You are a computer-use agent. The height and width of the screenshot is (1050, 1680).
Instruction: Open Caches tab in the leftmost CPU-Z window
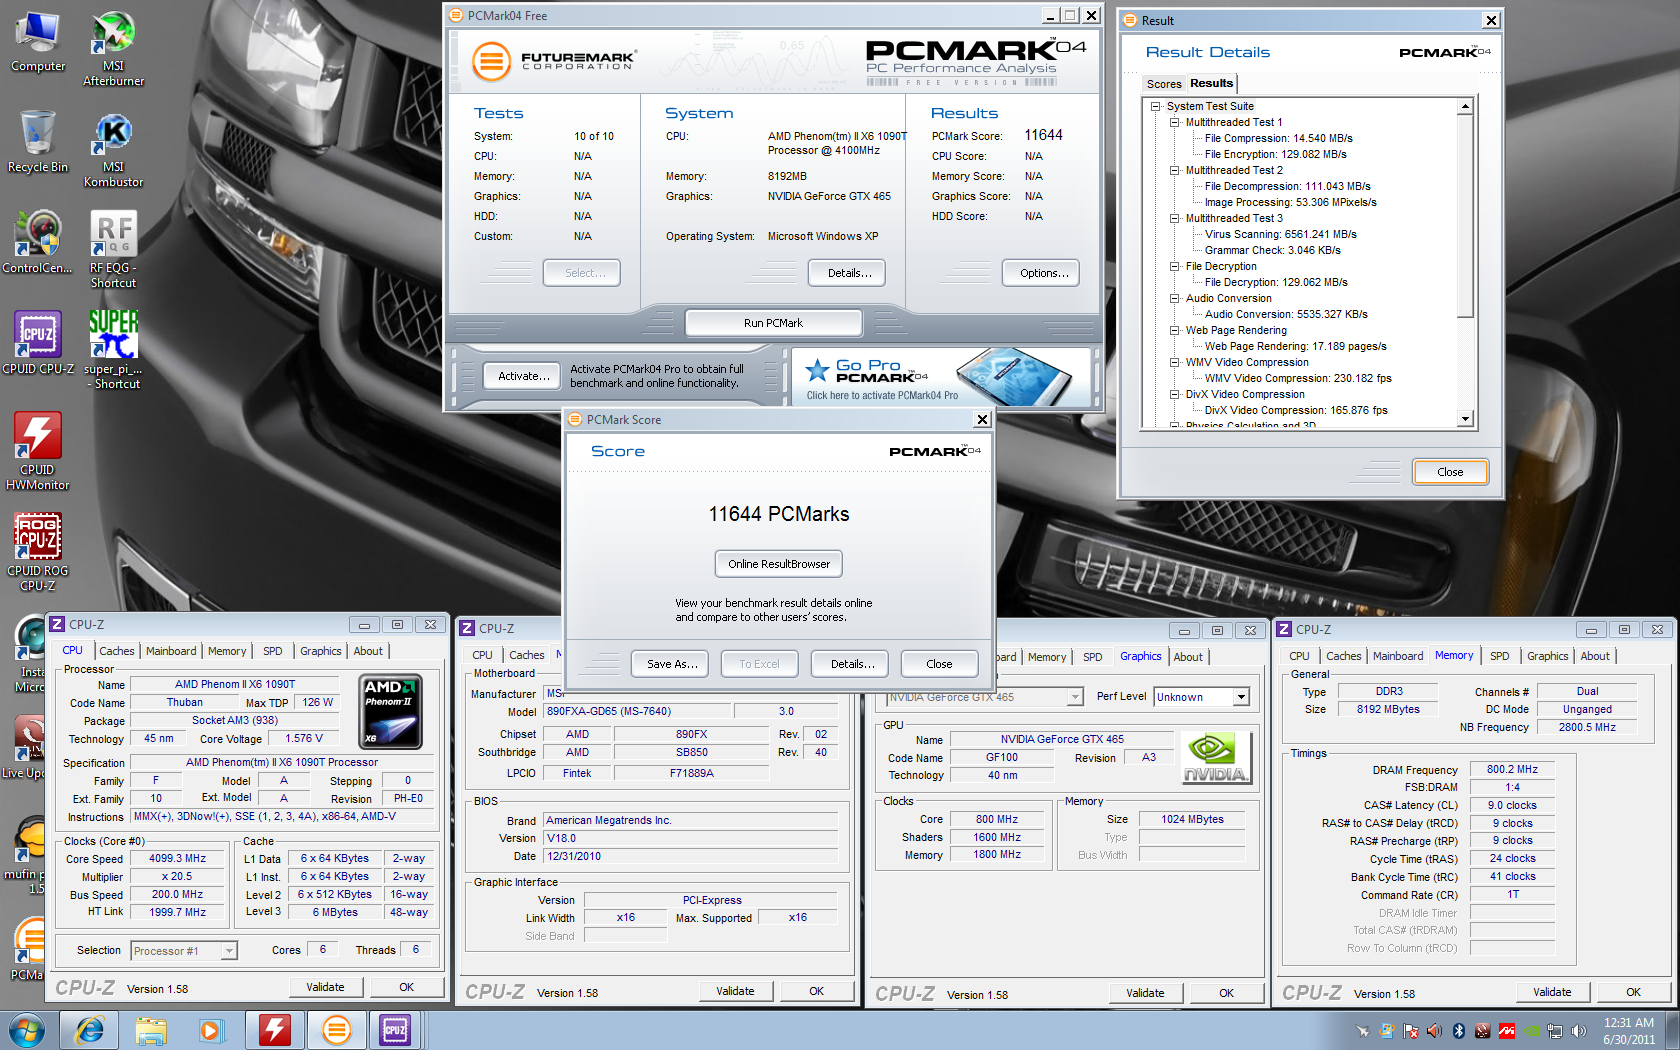coord(116,651)
